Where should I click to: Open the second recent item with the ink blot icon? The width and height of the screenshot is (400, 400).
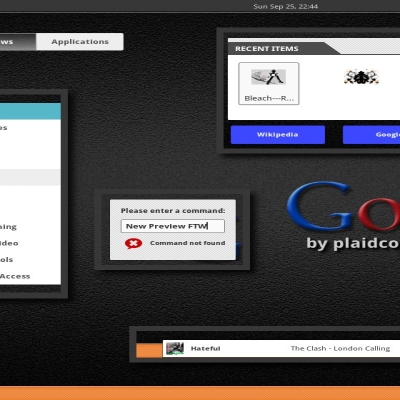pos(361,77)
